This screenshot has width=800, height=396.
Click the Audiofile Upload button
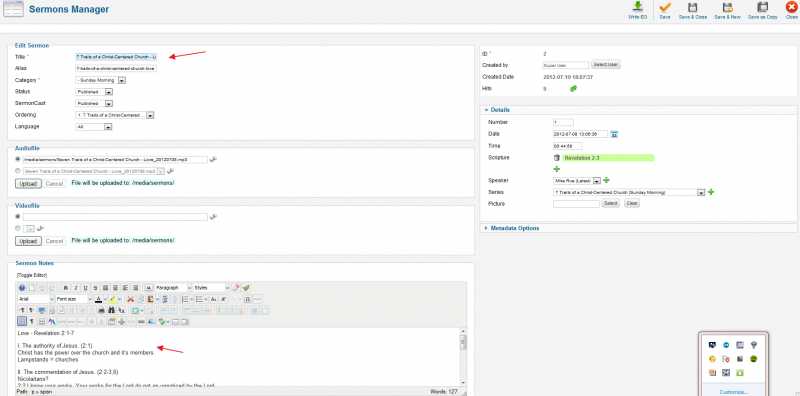pos(28,183)
